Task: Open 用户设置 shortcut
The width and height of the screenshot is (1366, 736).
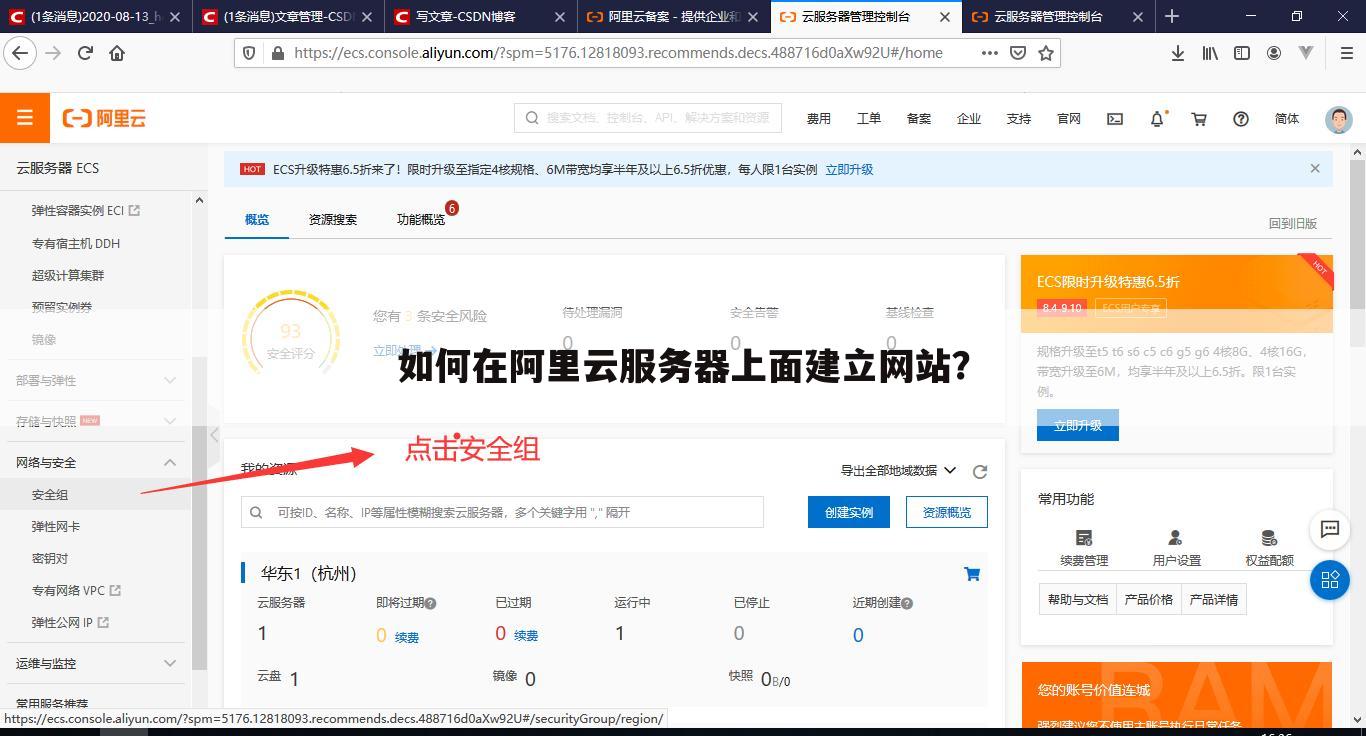Action: point(1176,548)
